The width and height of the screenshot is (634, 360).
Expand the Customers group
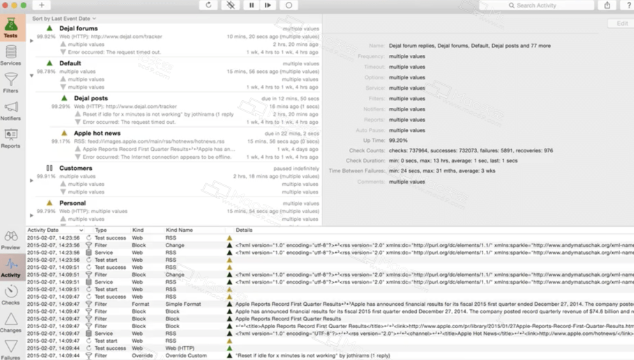(x=32, y=180)
